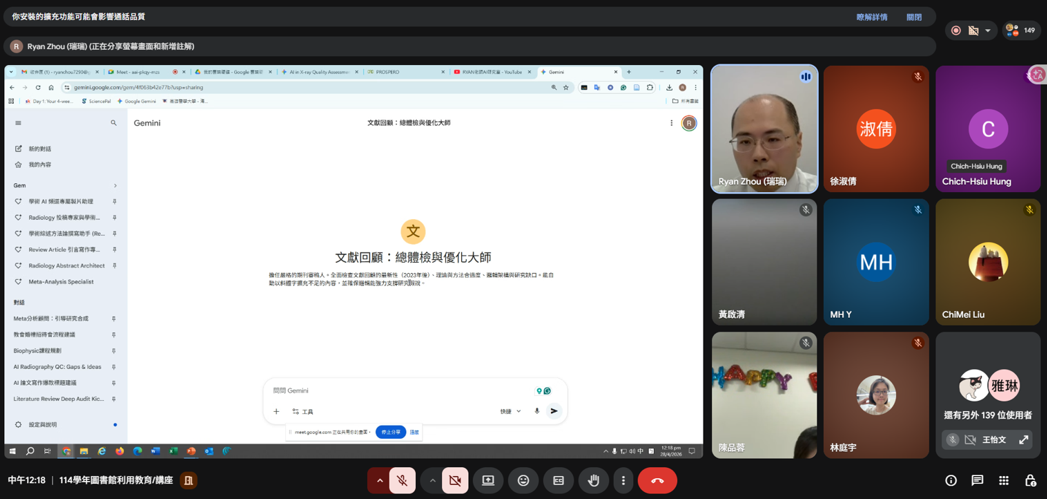The width and height of the screenshot is (1047, 499).
Task: Open 我的內容 in Gemini sidebar
Action: (39, 164)
